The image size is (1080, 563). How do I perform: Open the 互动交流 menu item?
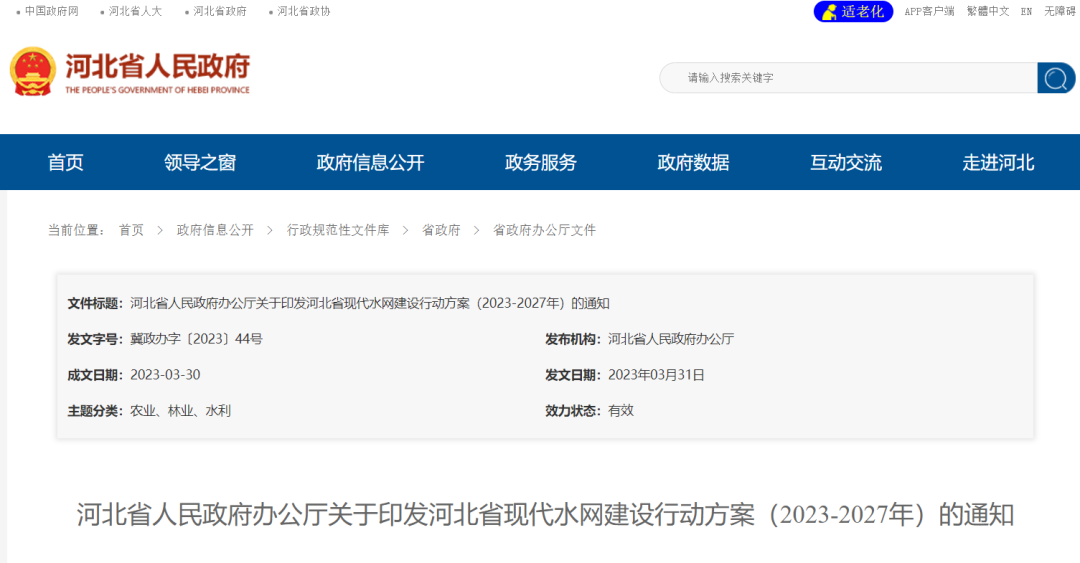(x=846, y=163)
